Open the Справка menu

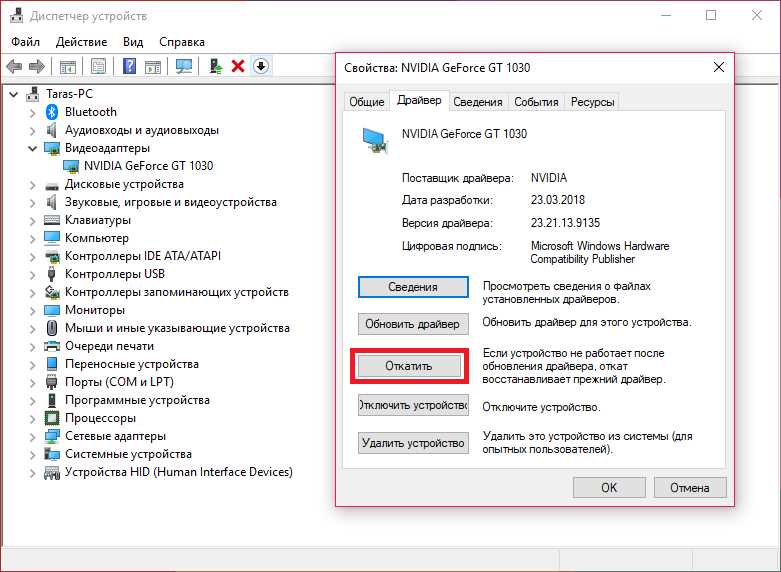[x=182, y=42]
